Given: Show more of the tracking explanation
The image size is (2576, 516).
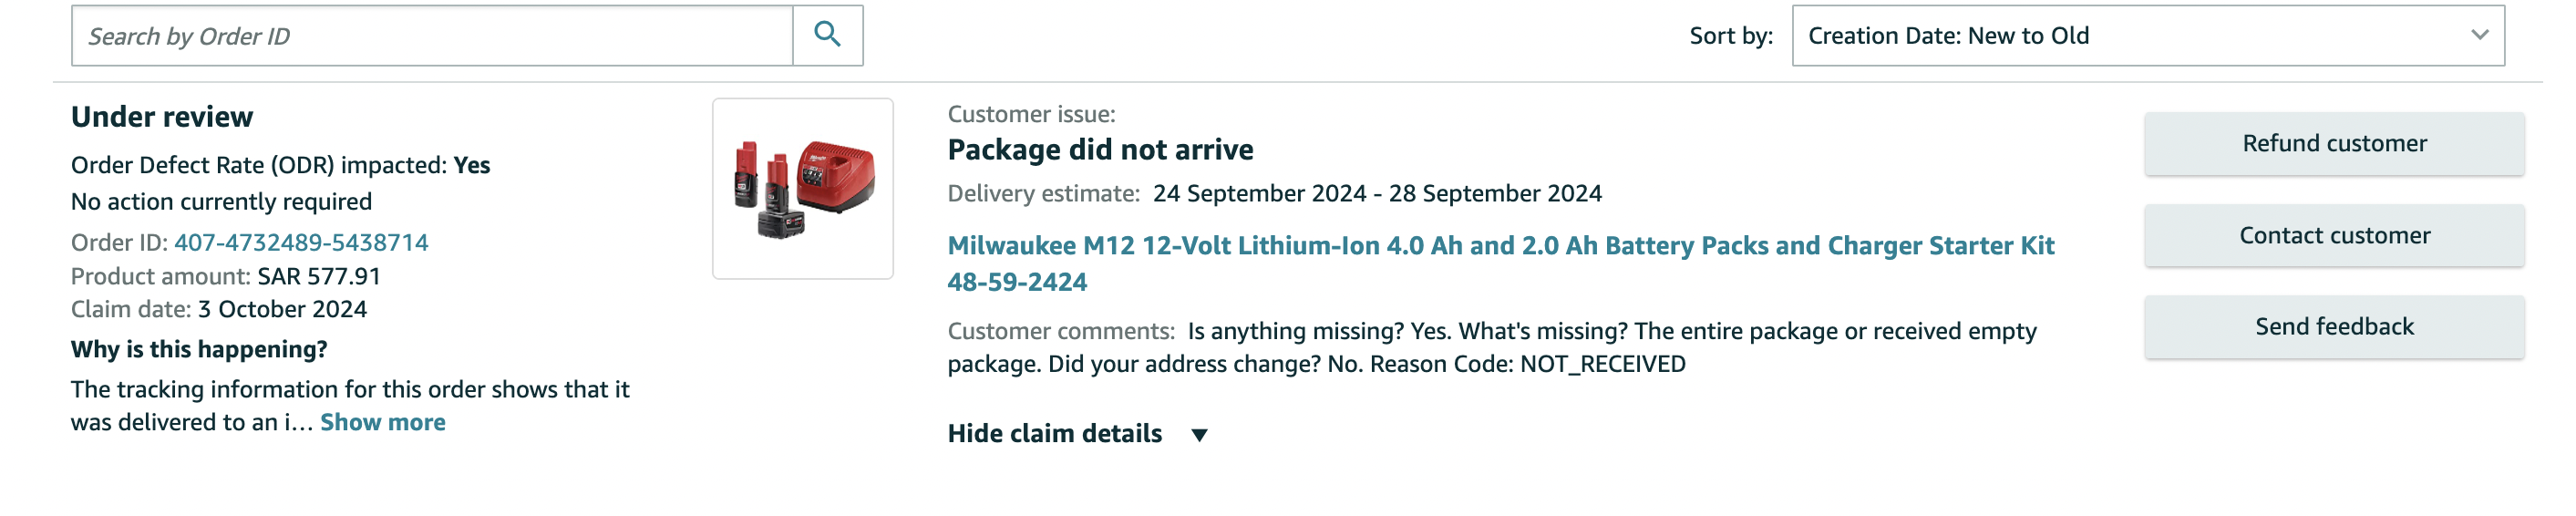Looking at the screenshot, I should coord(382,422).
